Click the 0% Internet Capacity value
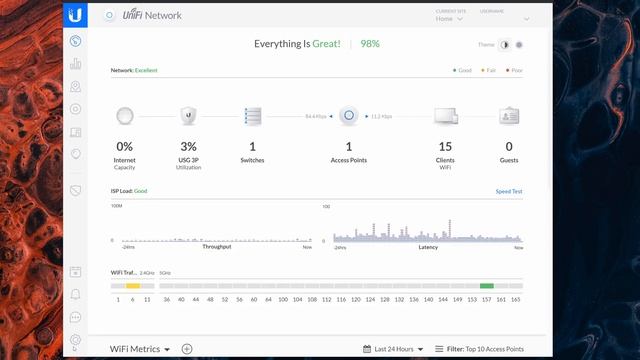The image size is (640, 360). click(124, 146)
